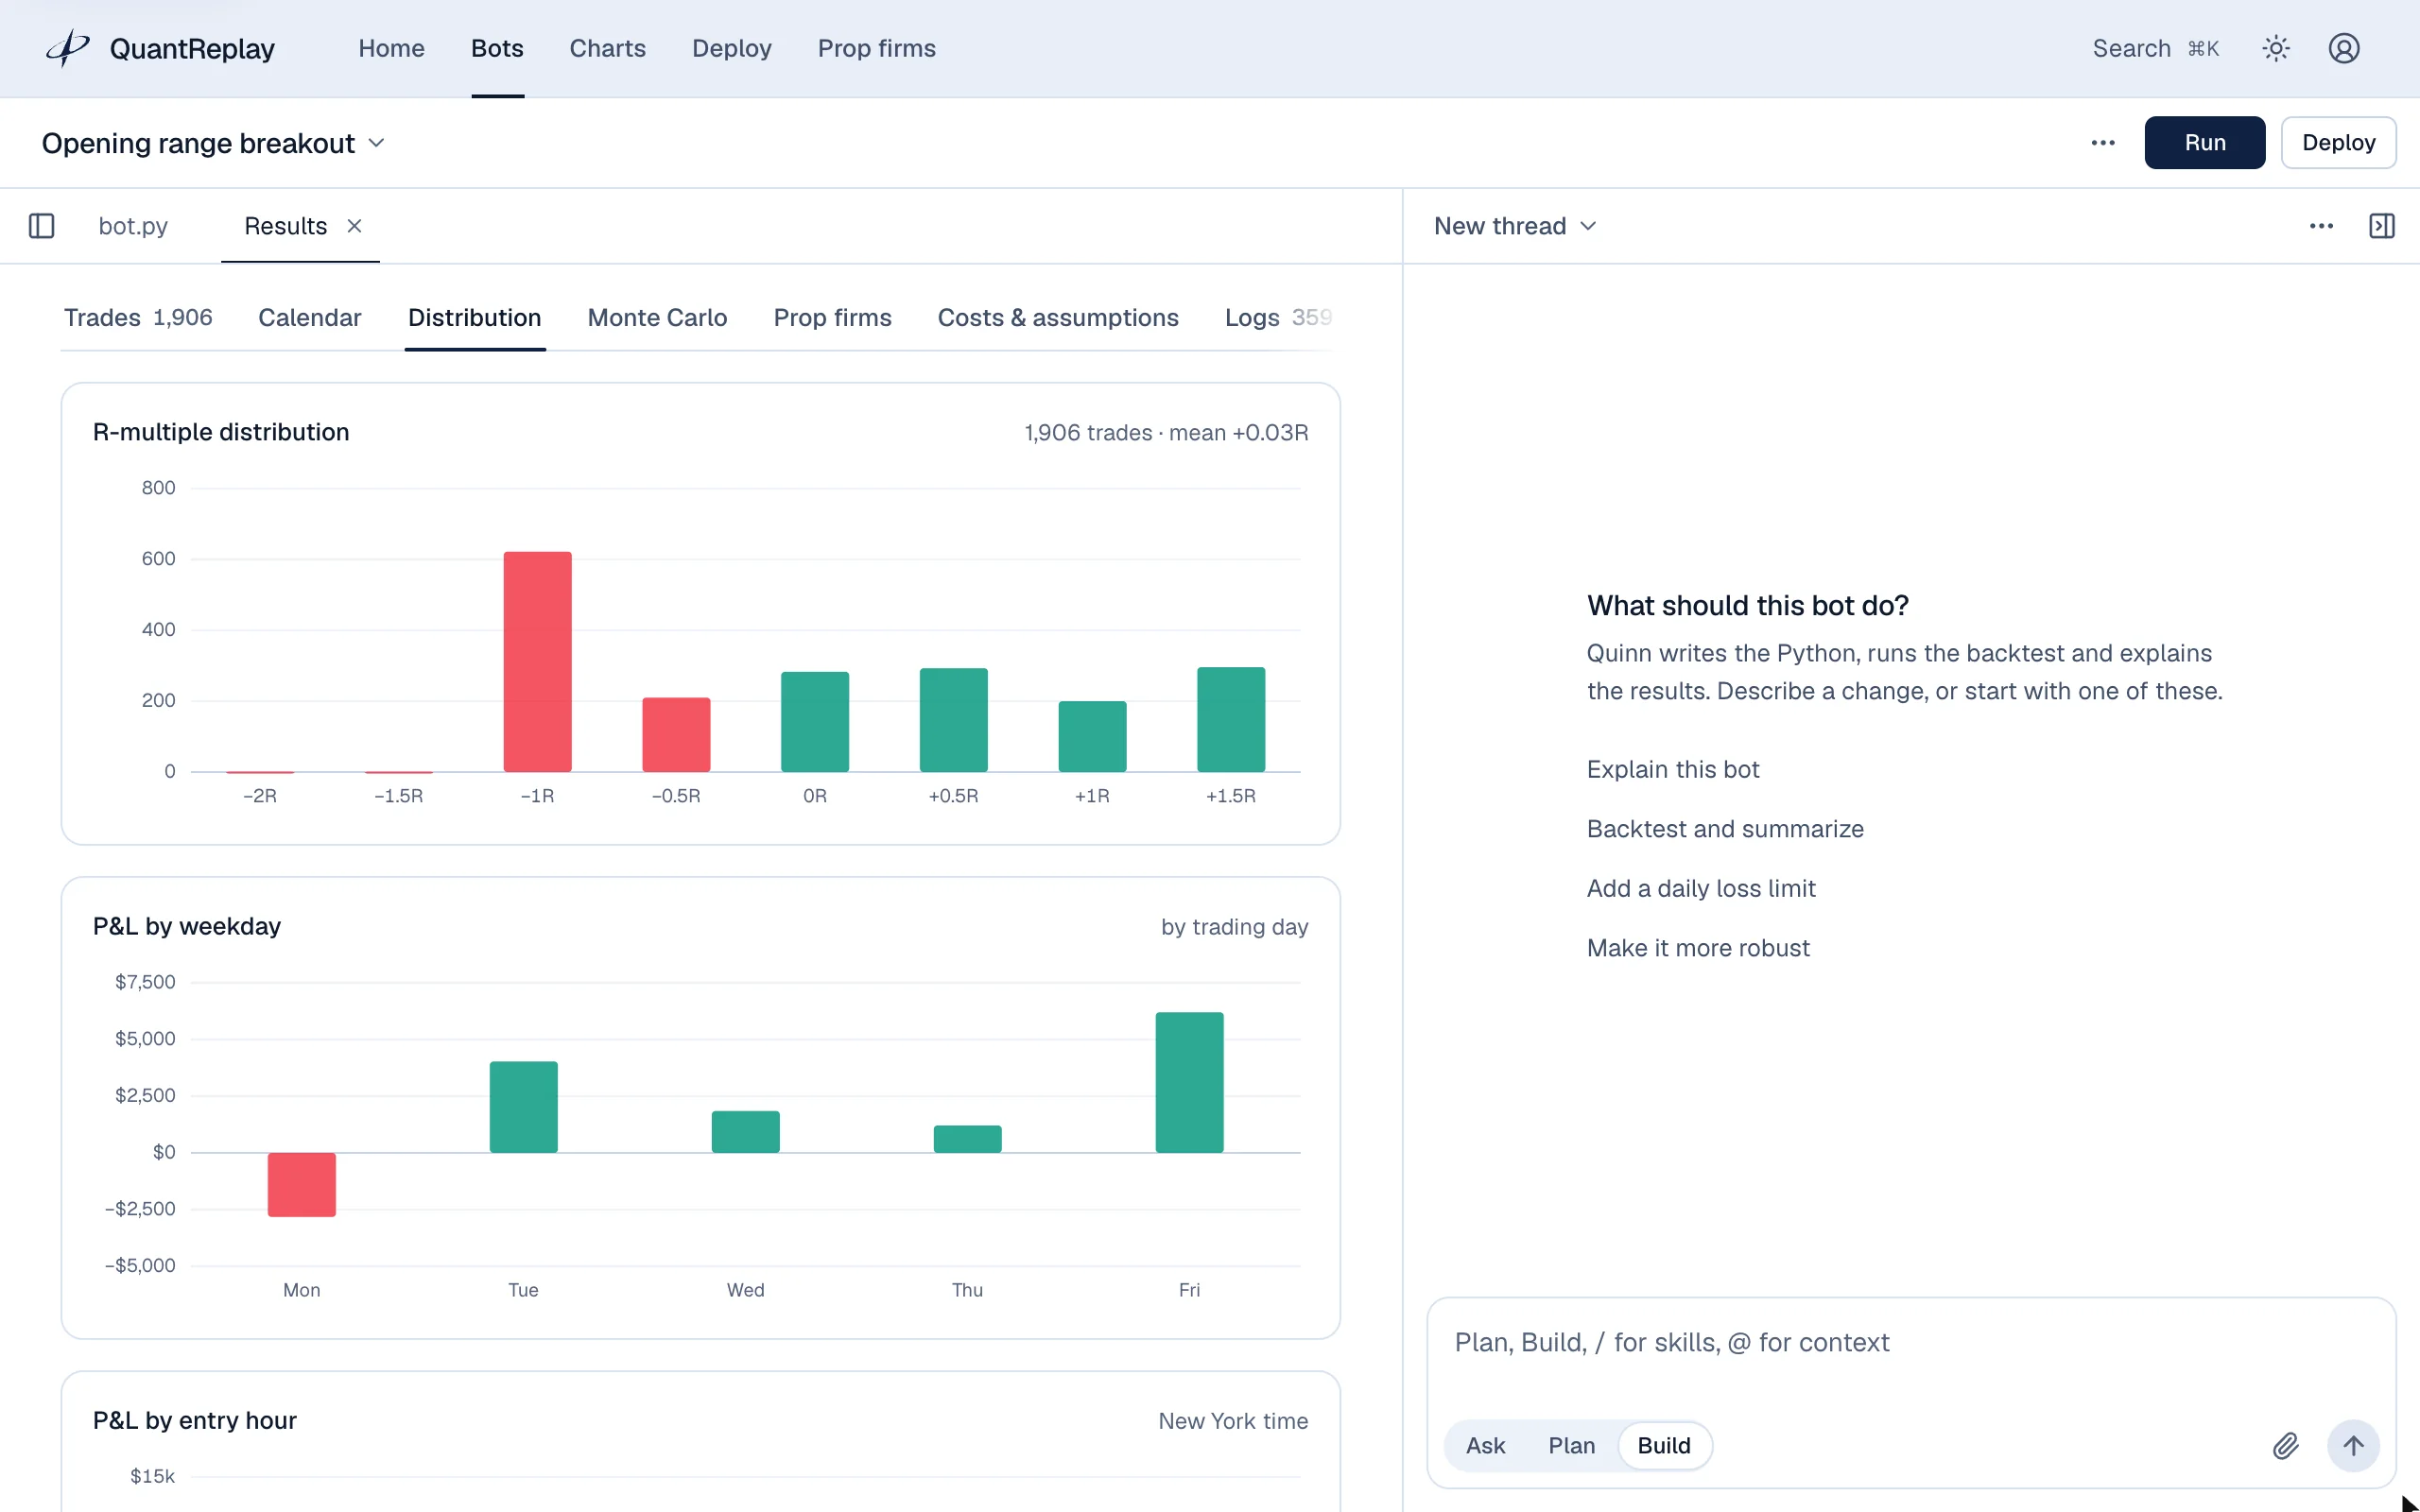Viewport: 2420px width, 1512px height.
Task: Click the Run button
Action: click(2204, 143)
